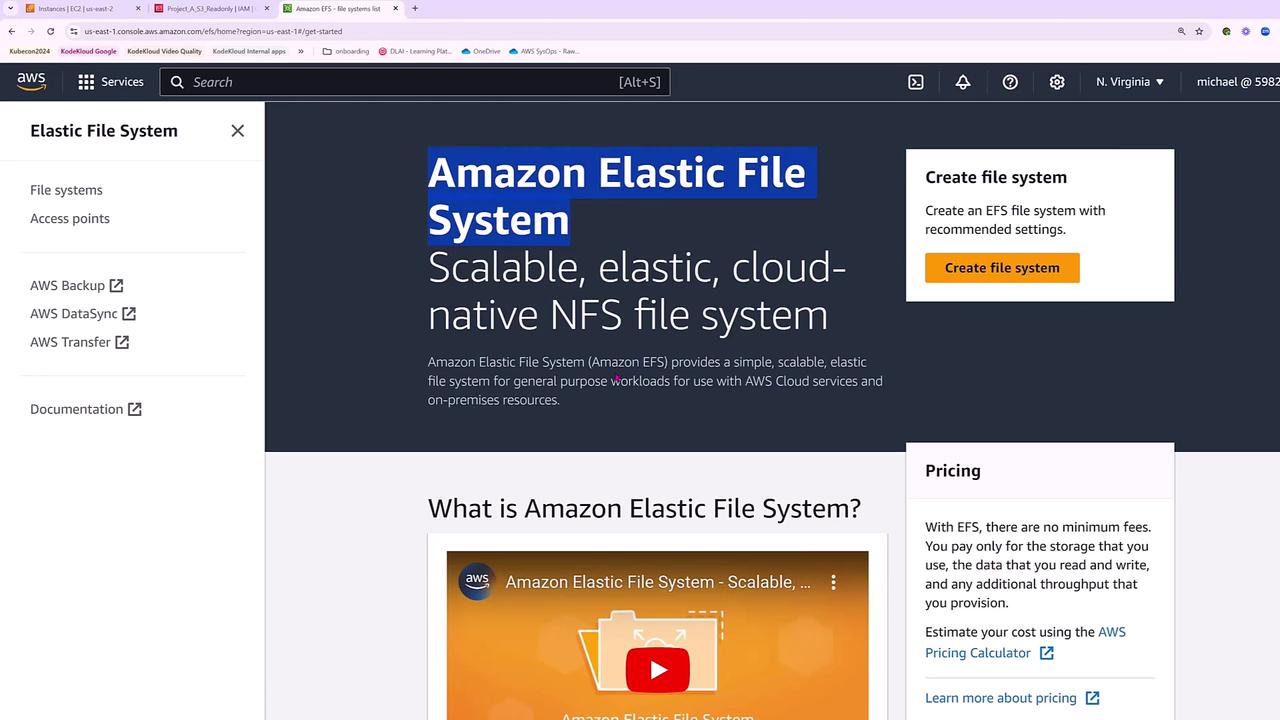The height and width of the screenshot is (720, 1280).
Task: Focus the AWS console Search field
Action: point(415,82)
